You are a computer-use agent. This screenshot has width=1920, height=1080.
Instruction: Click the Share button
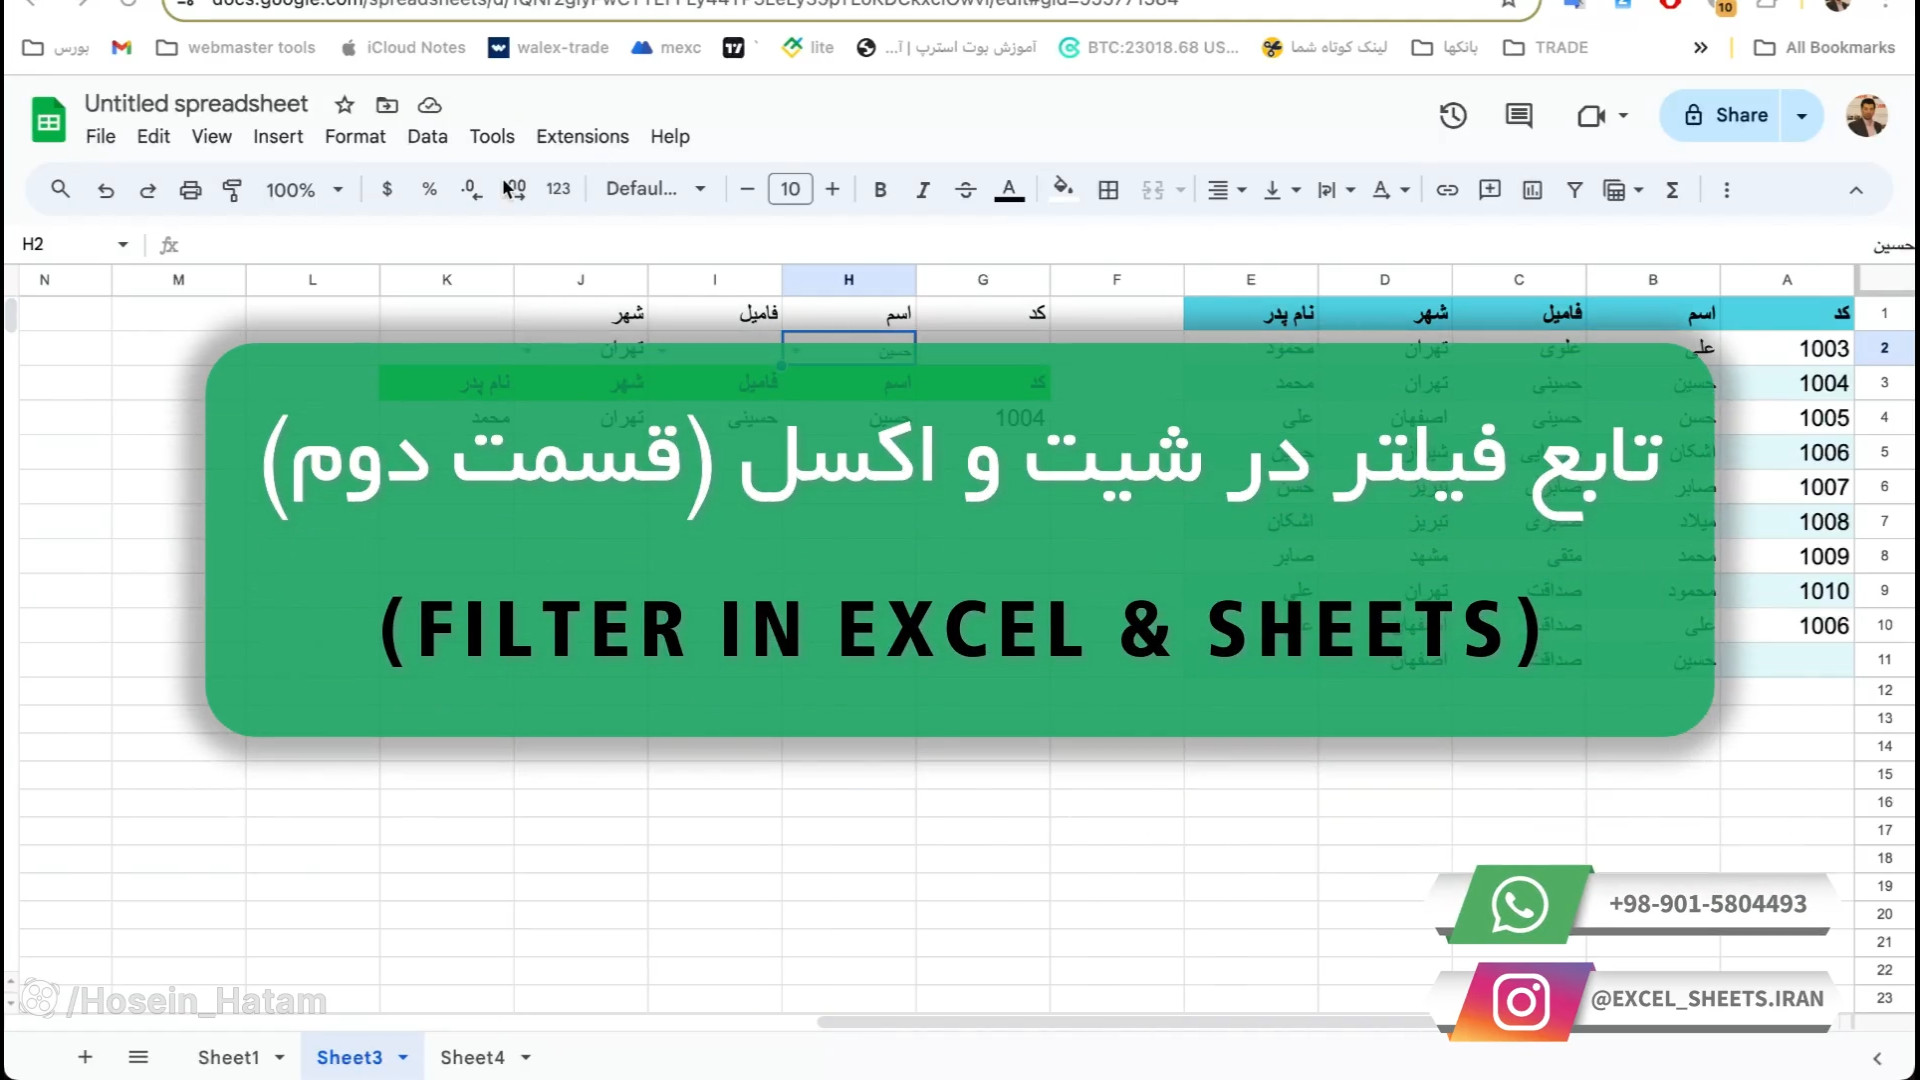1726,115
